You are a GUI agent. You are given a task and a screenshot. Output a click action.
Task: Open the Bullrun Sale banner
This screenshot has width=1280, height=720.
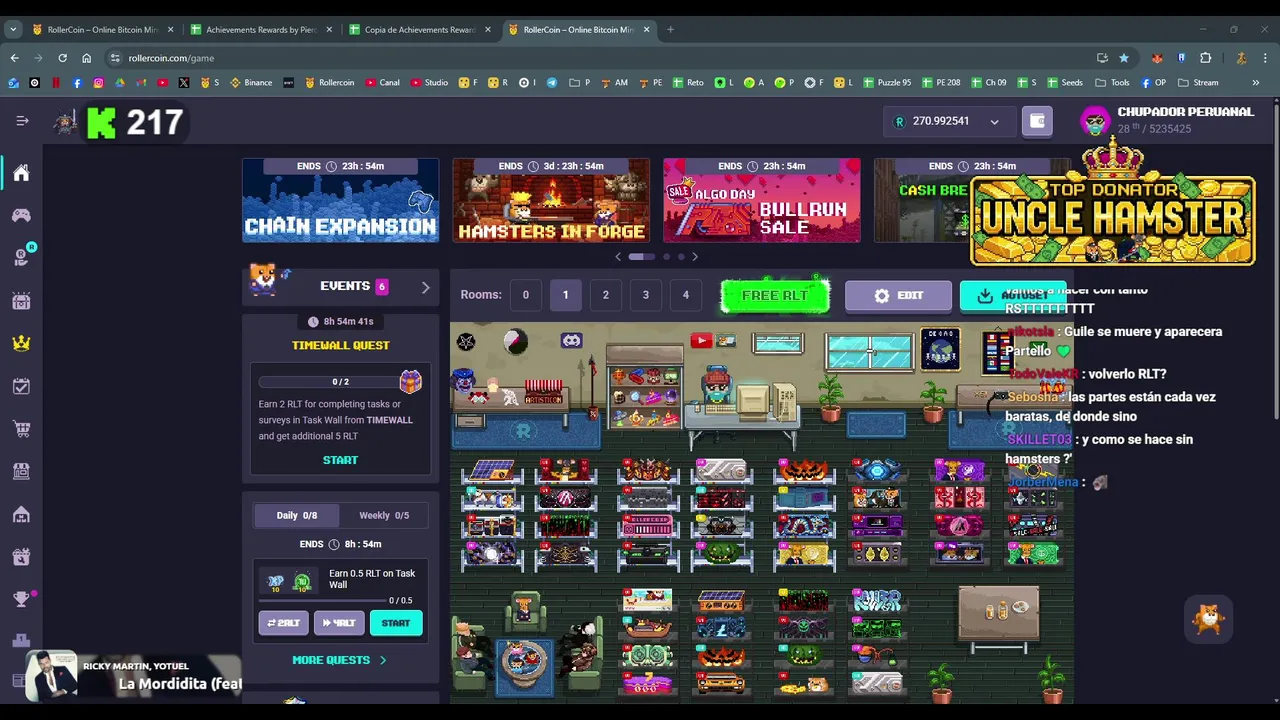pyautogui.click(x=762, y=200)
